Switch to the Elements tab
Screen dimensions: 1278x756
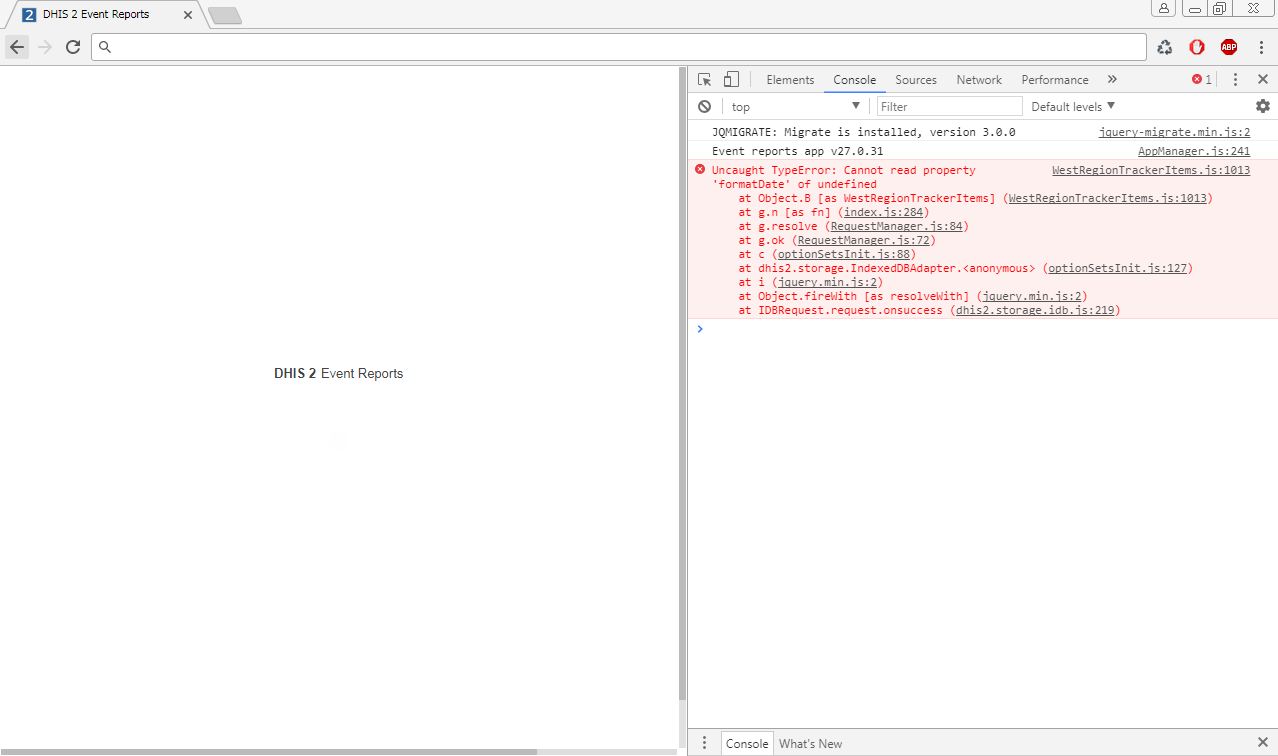790,80
